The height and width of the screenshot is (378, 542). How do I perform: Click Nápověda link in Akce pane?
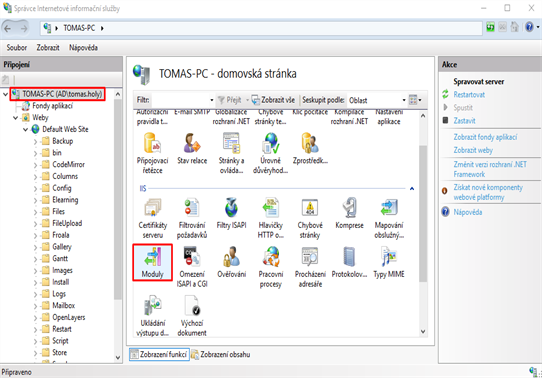click(x=468, y=212)
